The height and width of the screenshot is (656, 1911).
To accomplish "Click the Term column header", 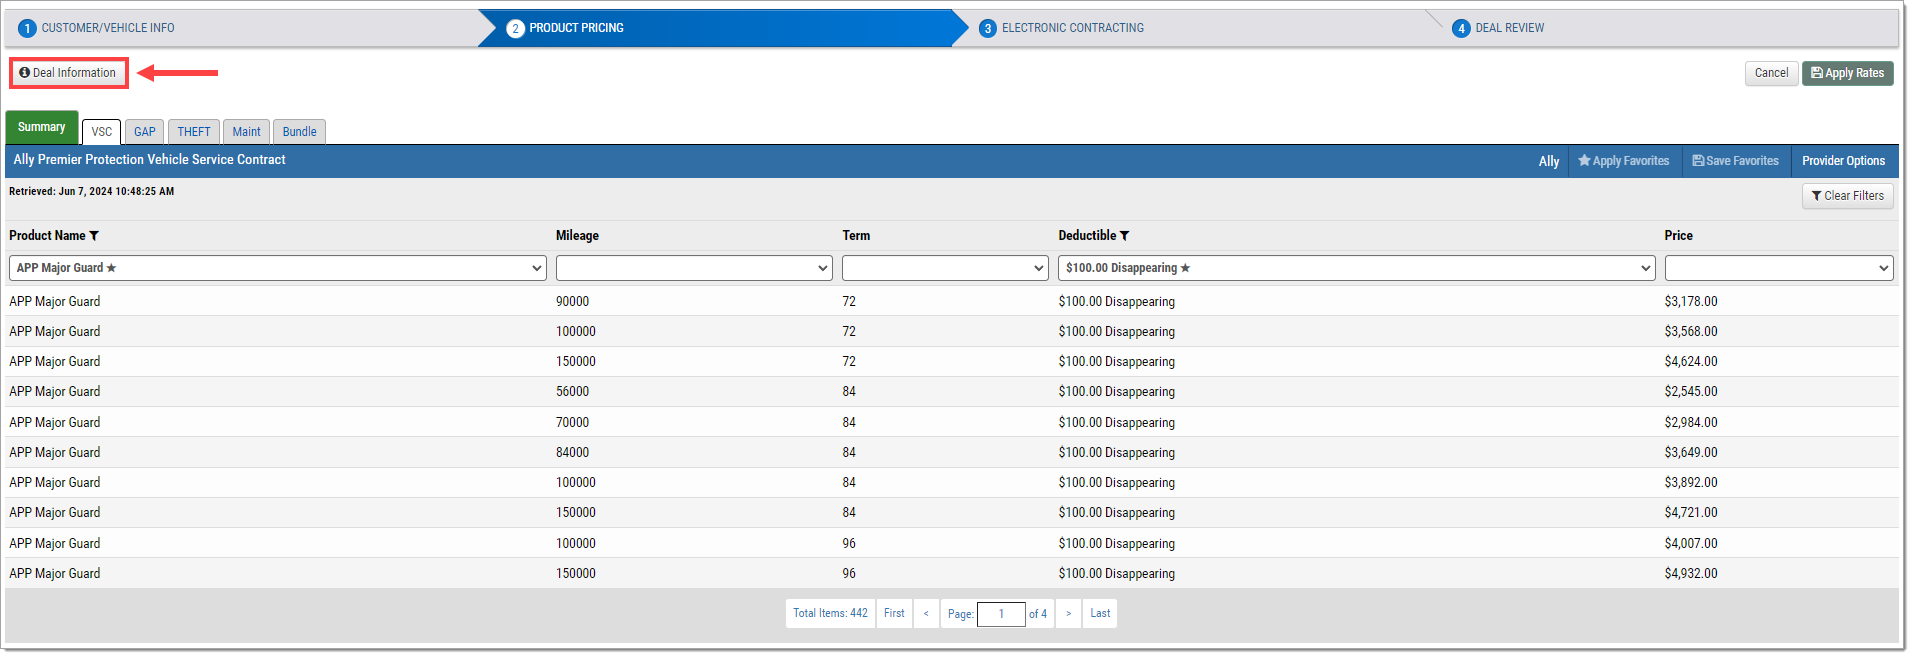I will (856, 236).
